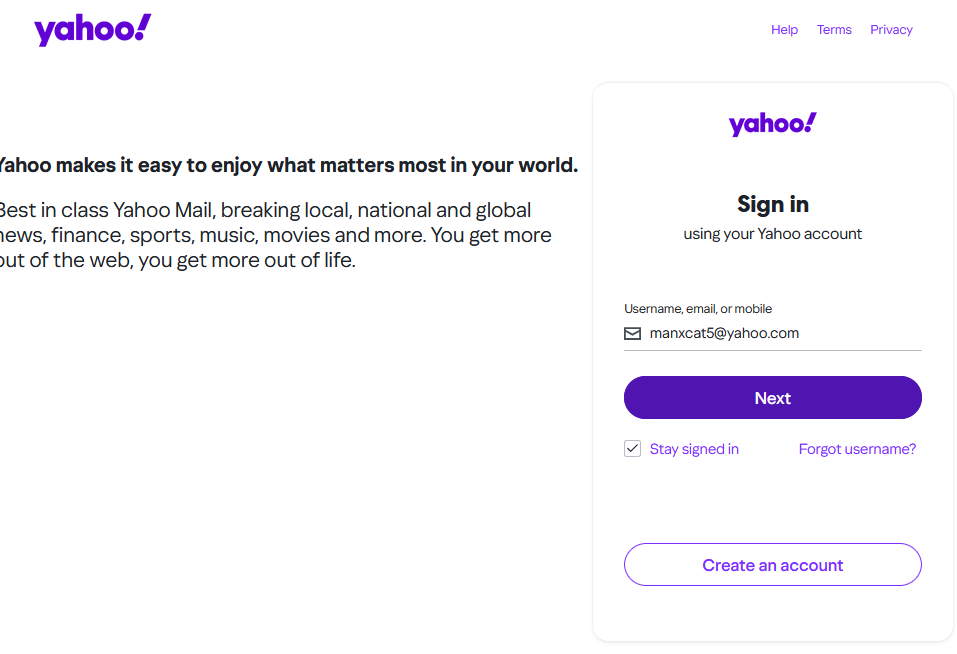The image size is (957, 654).
Task: Click the 'Stay signed in' label text
Action: (694, 449)
